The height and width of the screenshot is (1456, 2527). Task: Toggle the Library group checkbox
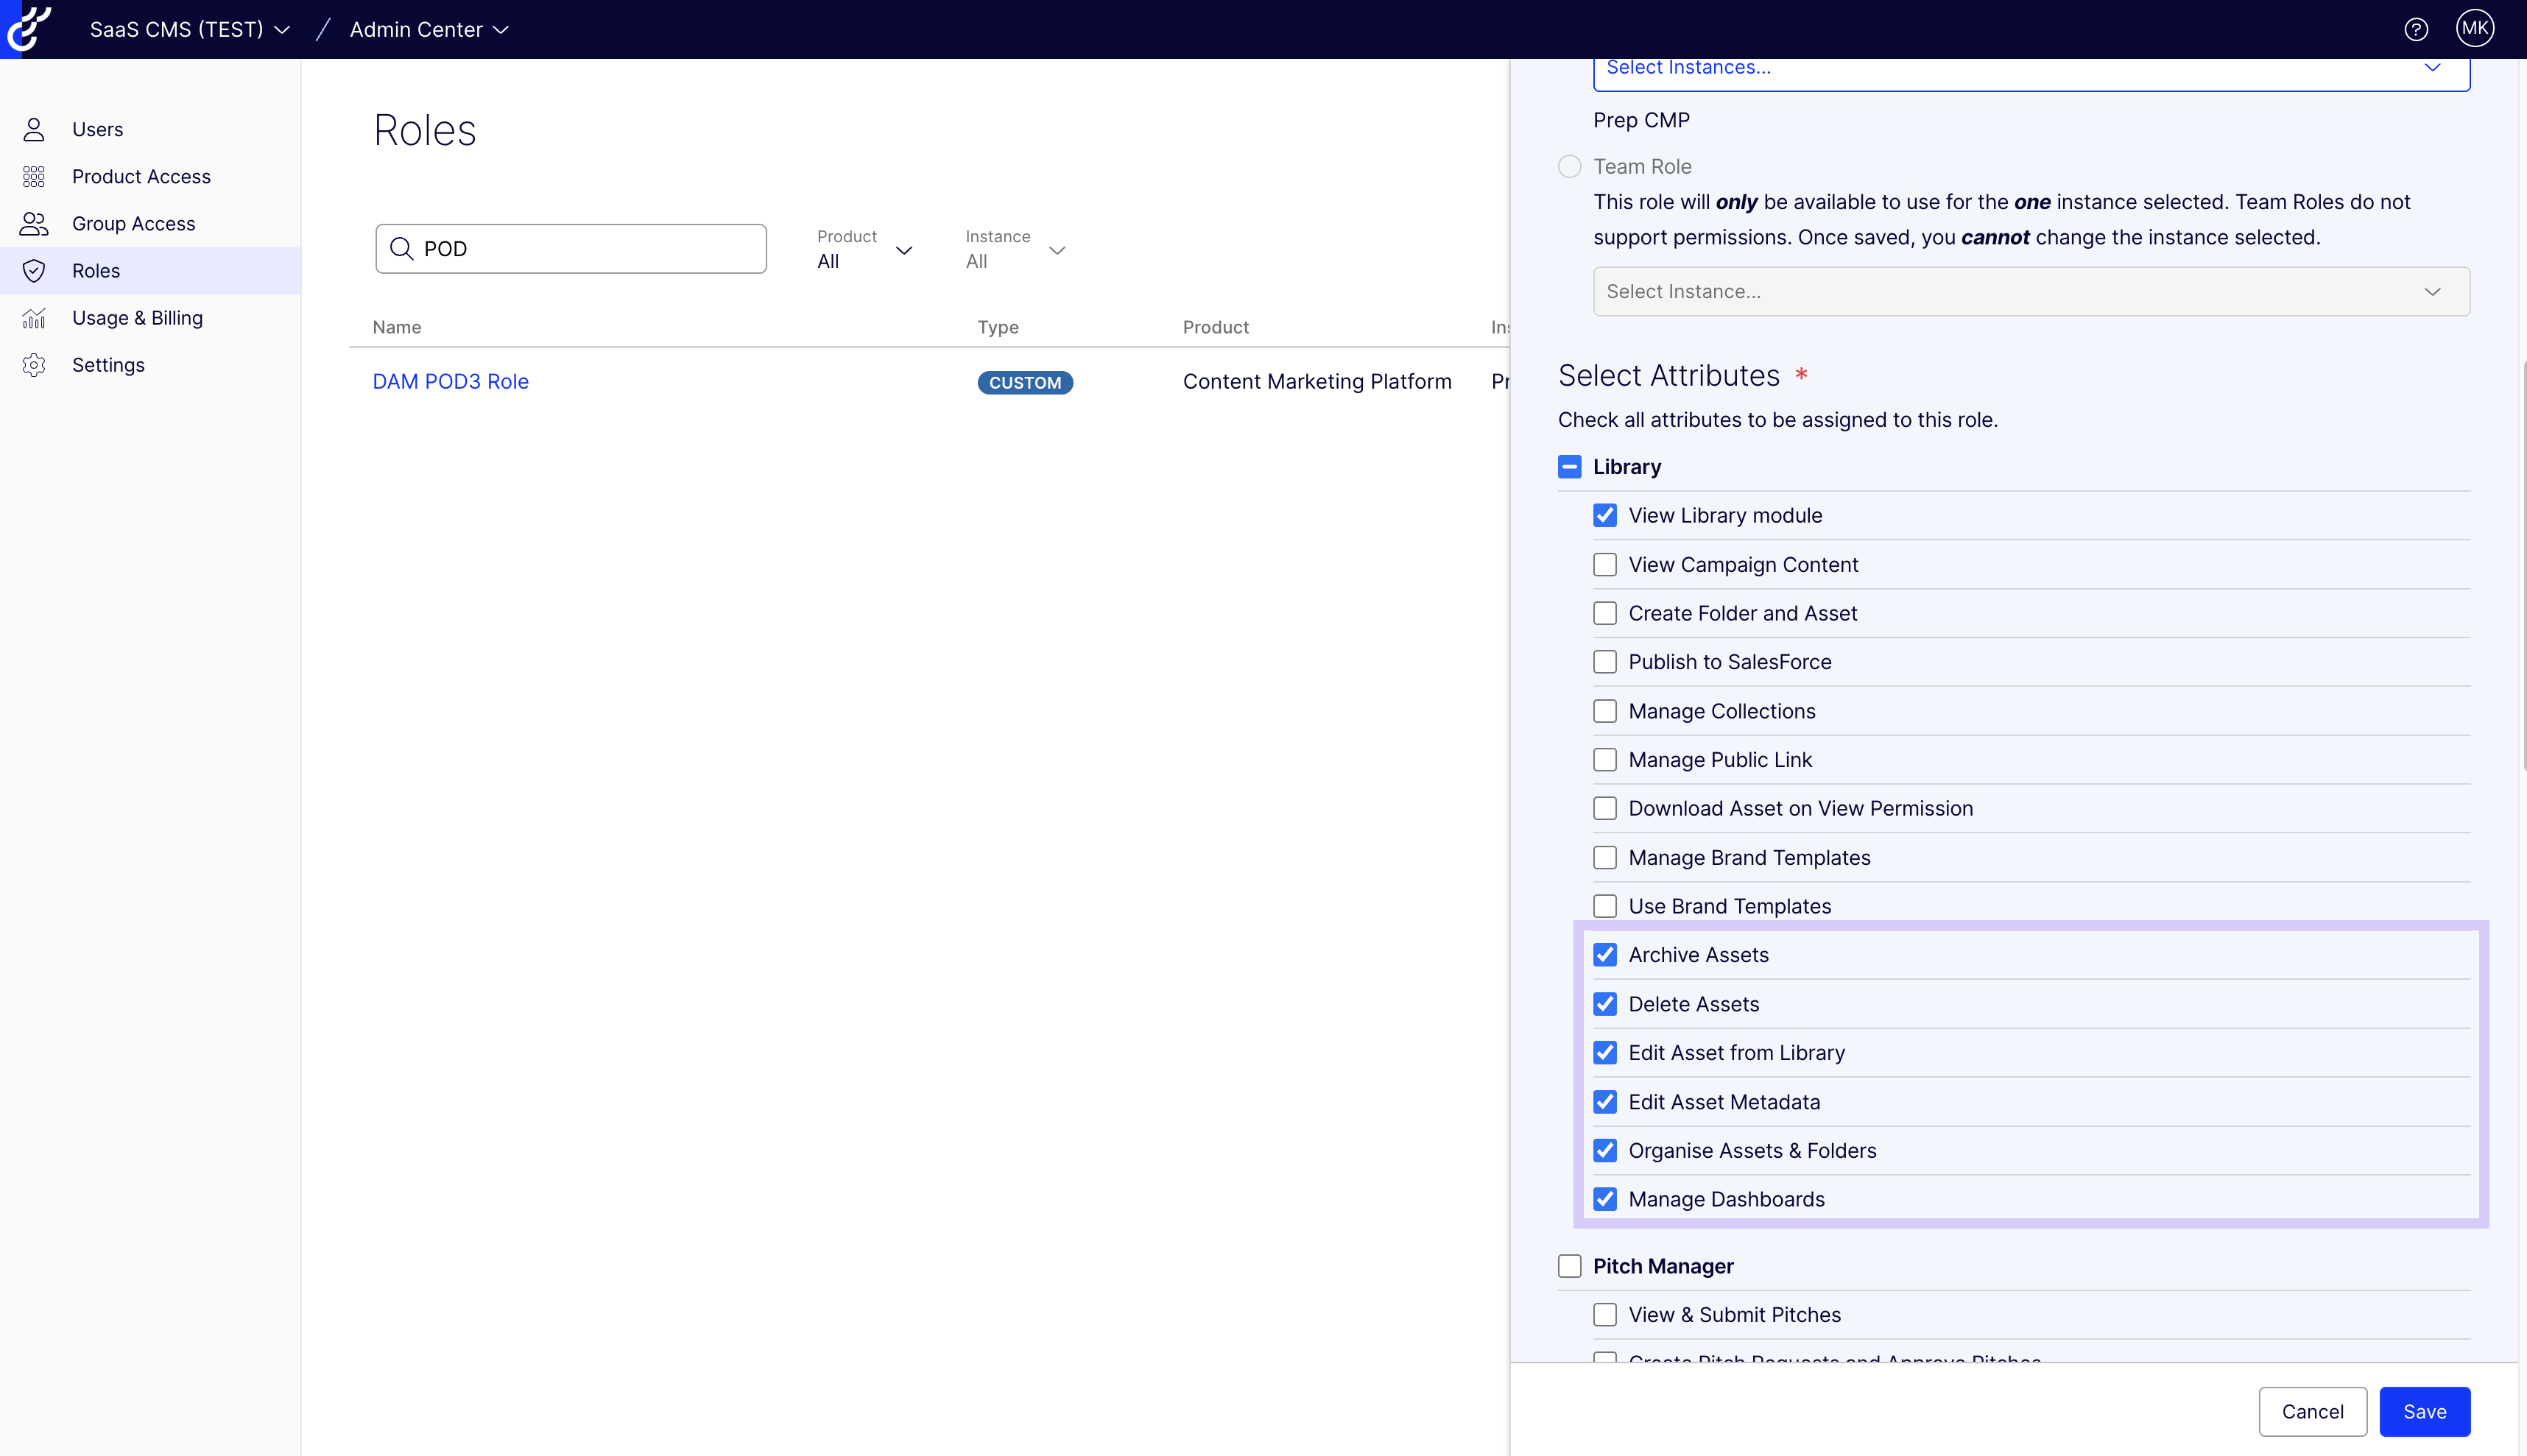(1569, 467)
